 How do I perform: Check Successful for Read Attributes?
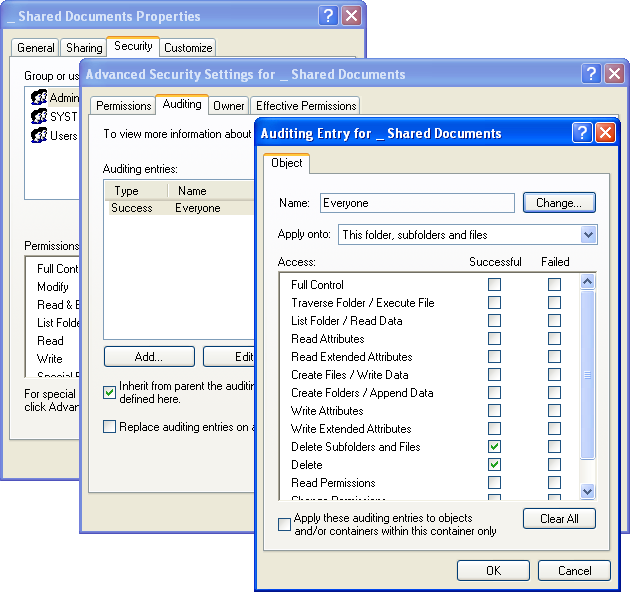click(494, 338)
